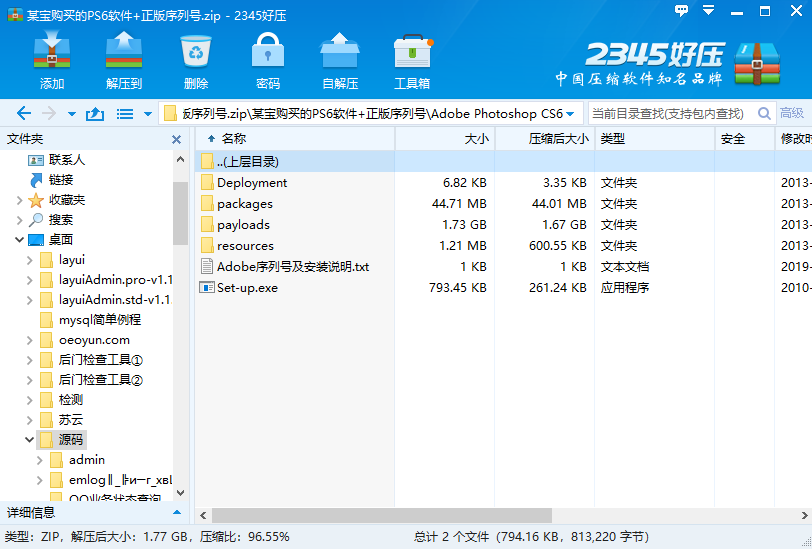Click the 高级 advanced search link

[x=792, y=114]
